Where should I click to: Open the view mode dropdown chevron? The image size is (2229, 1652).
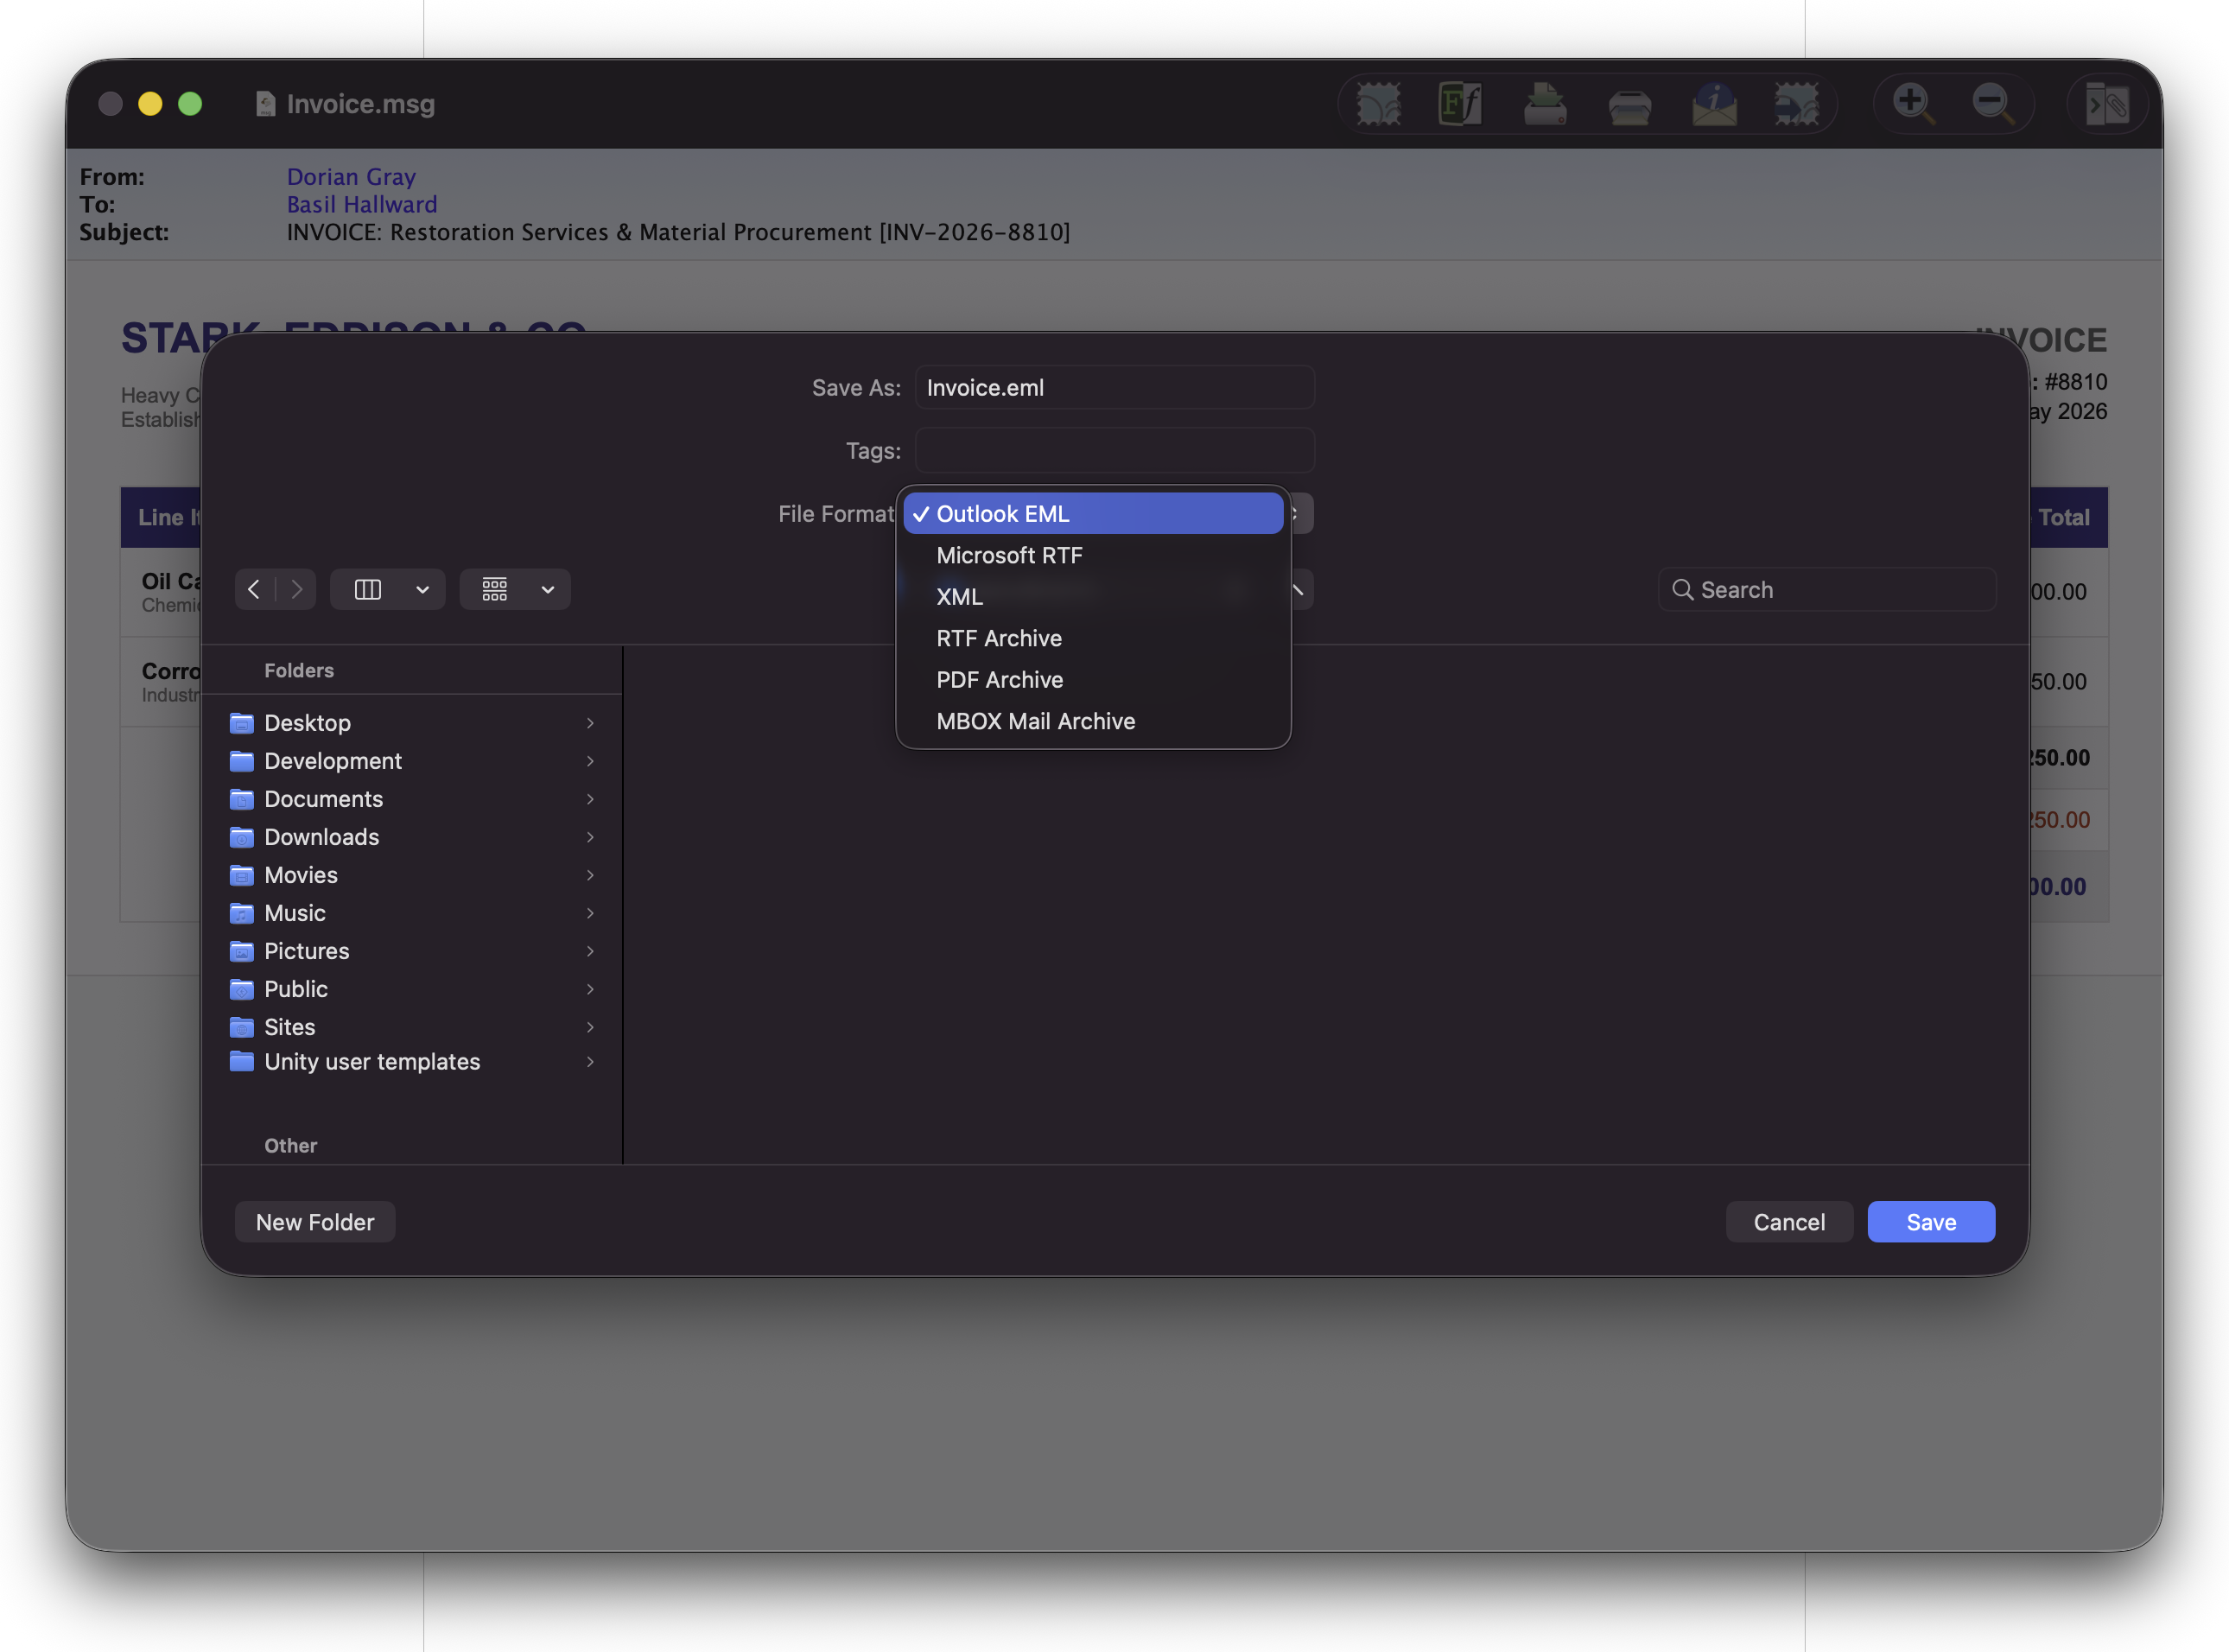tap(423, 590)
